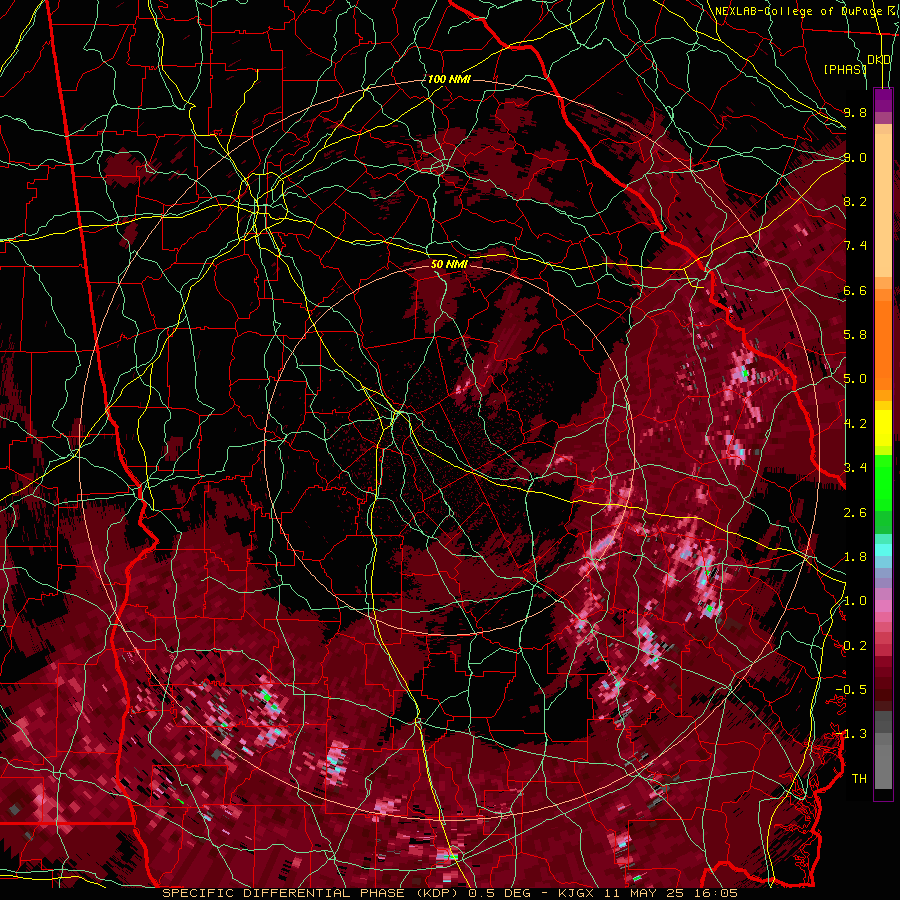Click the 3.4 legend value
Screen dimensions: 900x900
855,468
